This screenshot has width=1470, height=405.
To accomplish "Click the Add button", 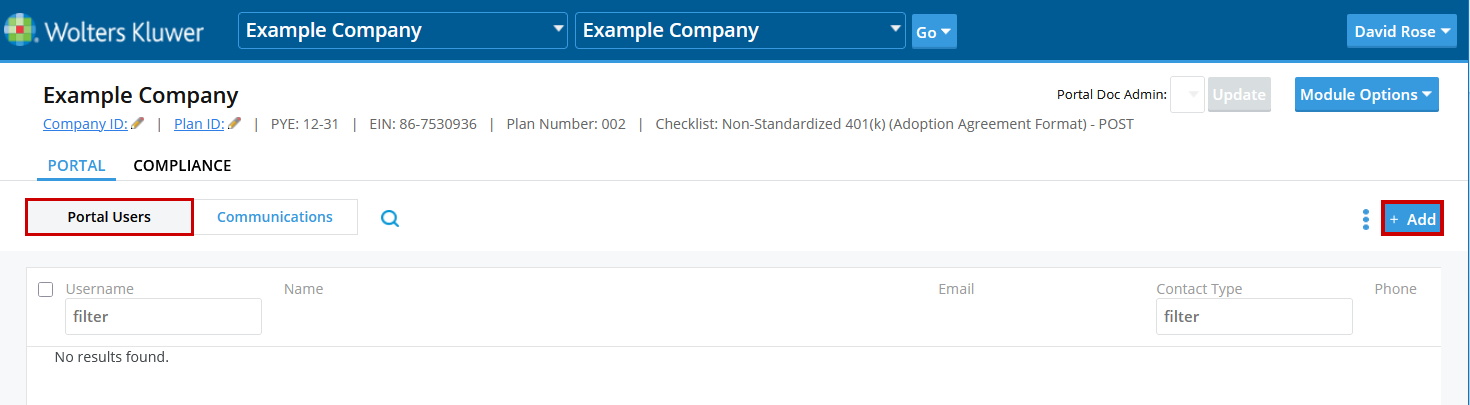I will click(x=1412, y=219).
